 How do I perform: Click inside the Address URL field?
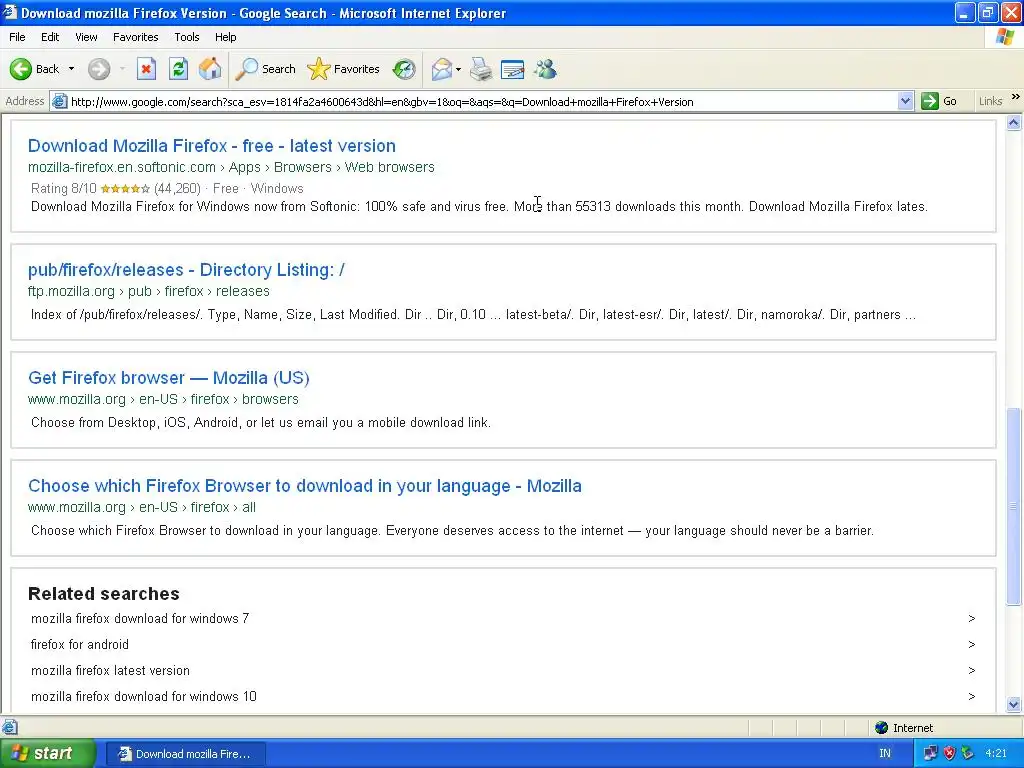(x=483, y=102)
